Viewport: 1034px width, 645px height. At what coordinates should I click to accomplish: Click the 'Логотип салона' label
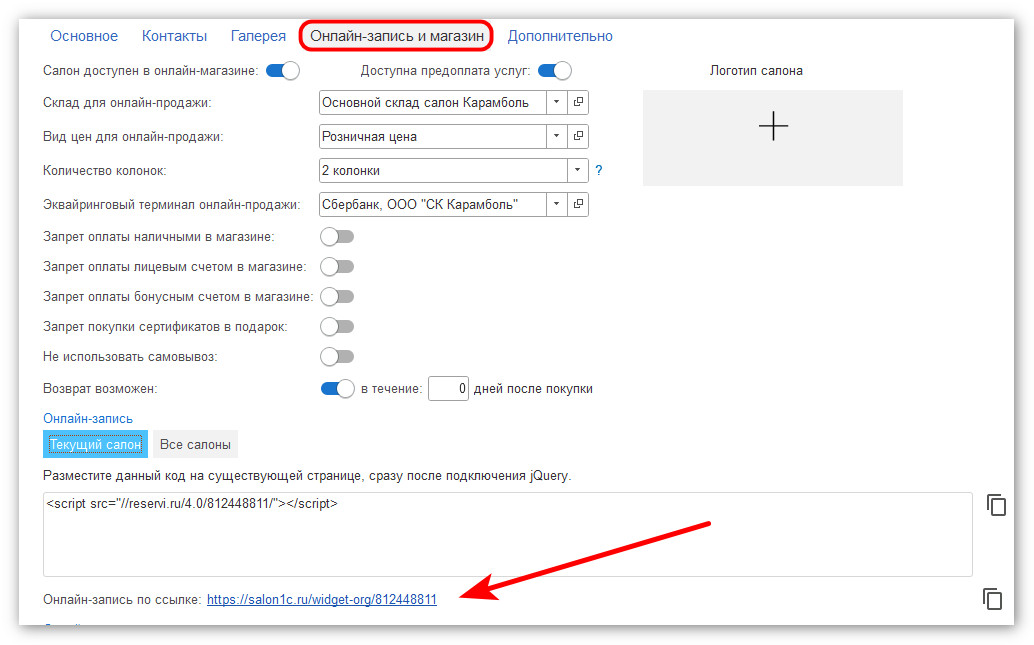(756, 70)
